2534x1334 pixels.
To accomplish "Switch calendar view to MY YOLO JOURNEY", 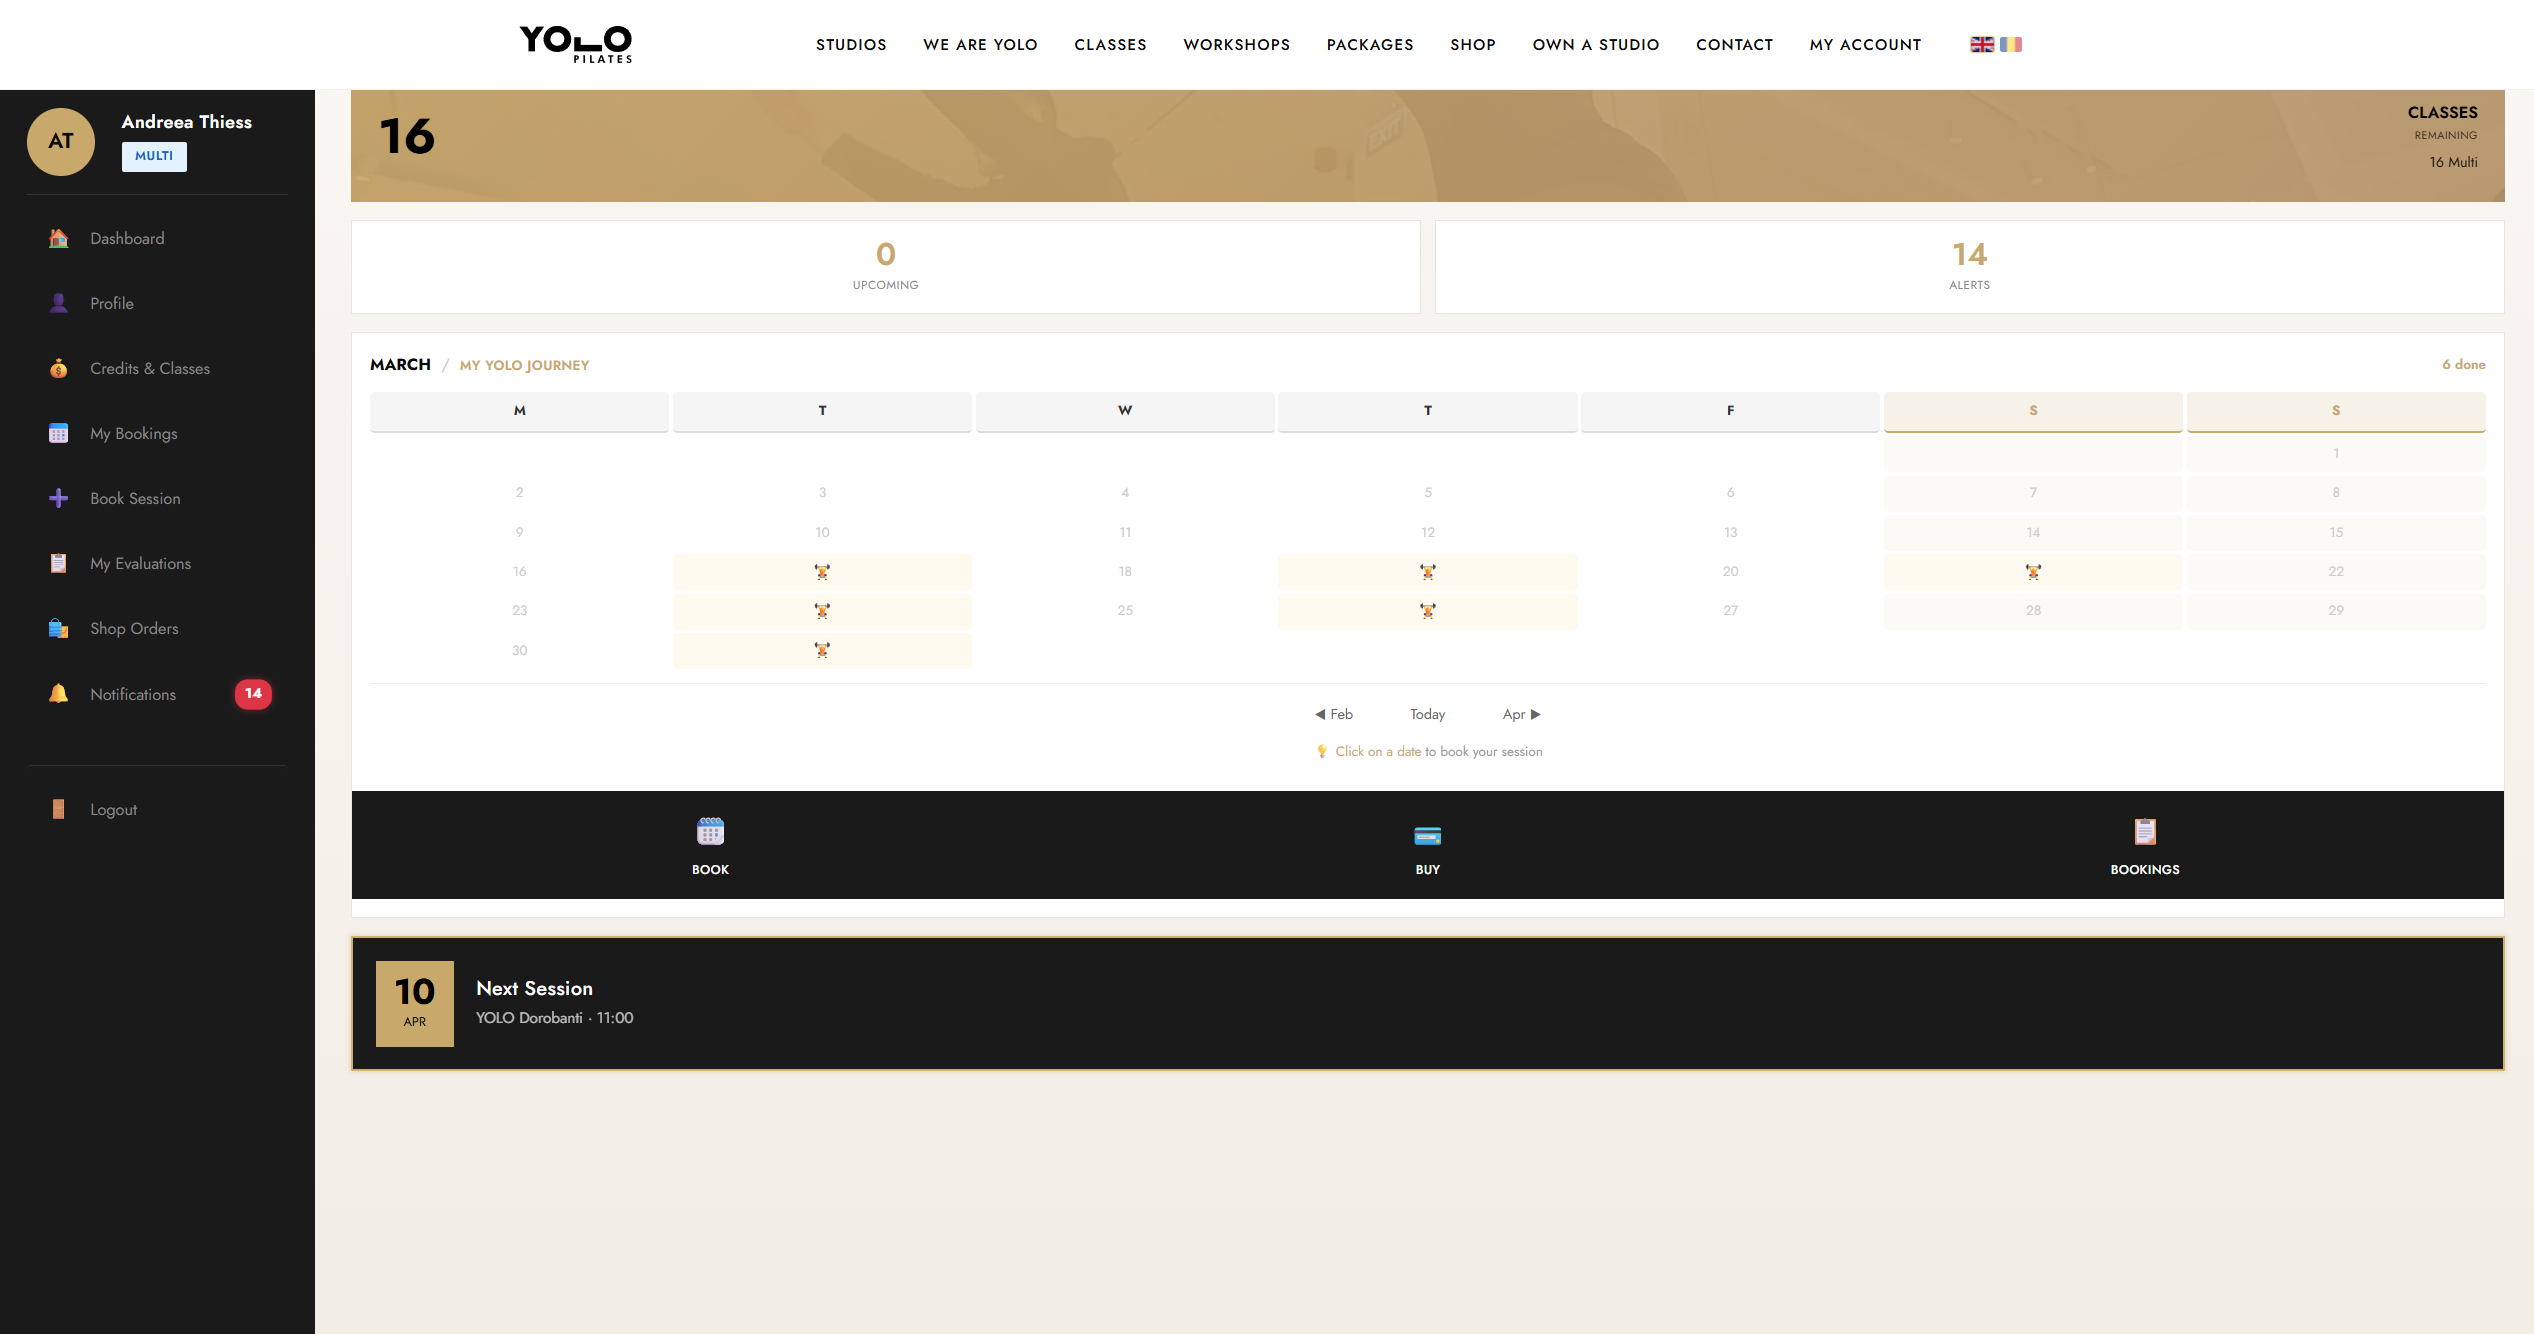I will tap(524, 365).
